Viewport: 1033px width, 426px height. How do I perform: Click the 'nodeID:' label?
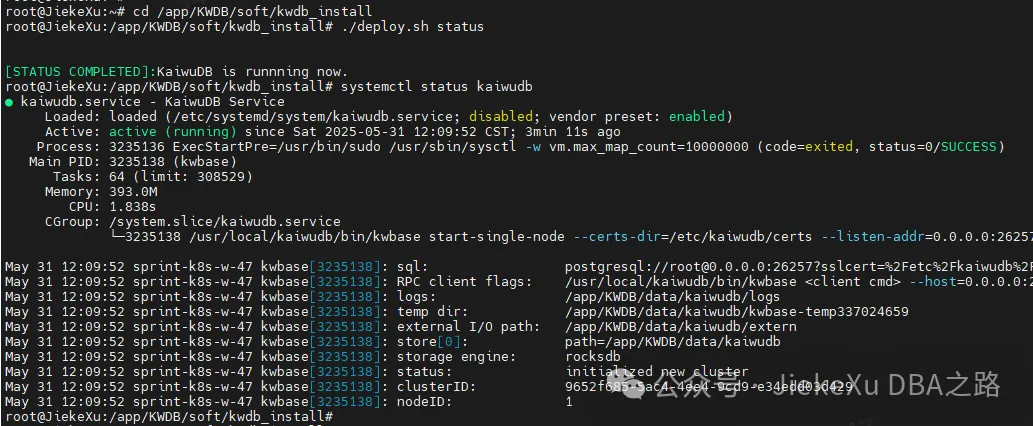[425, 402]
